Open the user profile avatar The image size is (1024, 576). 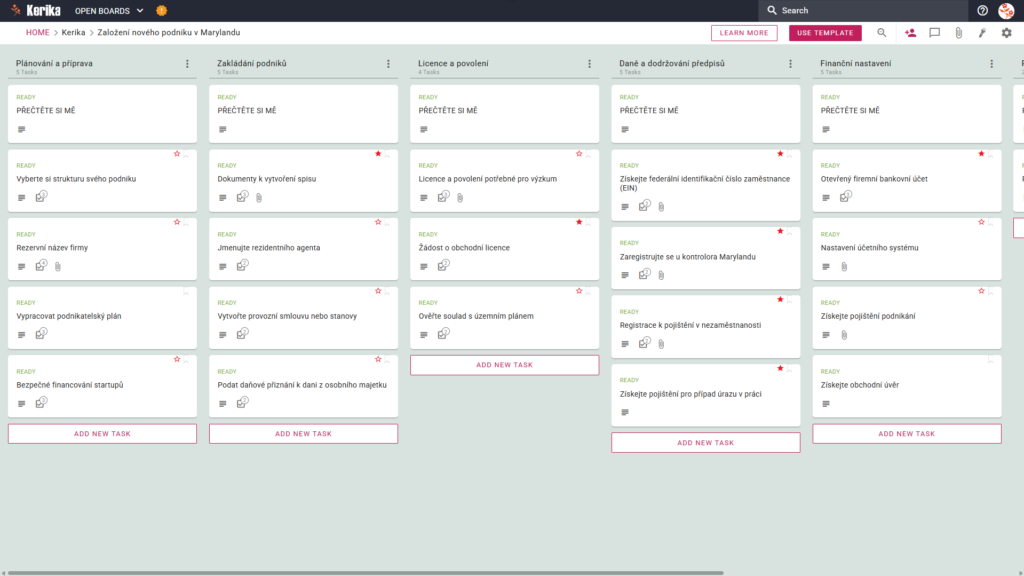pyautogui.click(x=1006, y=10)
